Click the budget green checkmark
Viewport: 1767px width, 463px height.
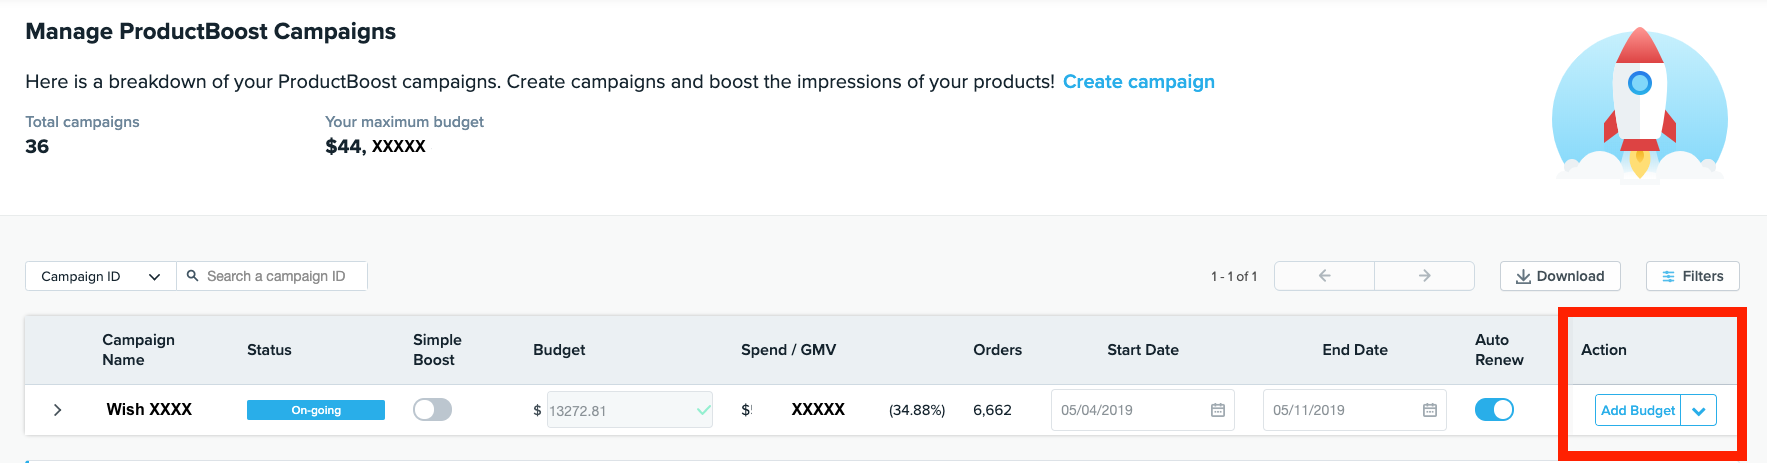703,410
